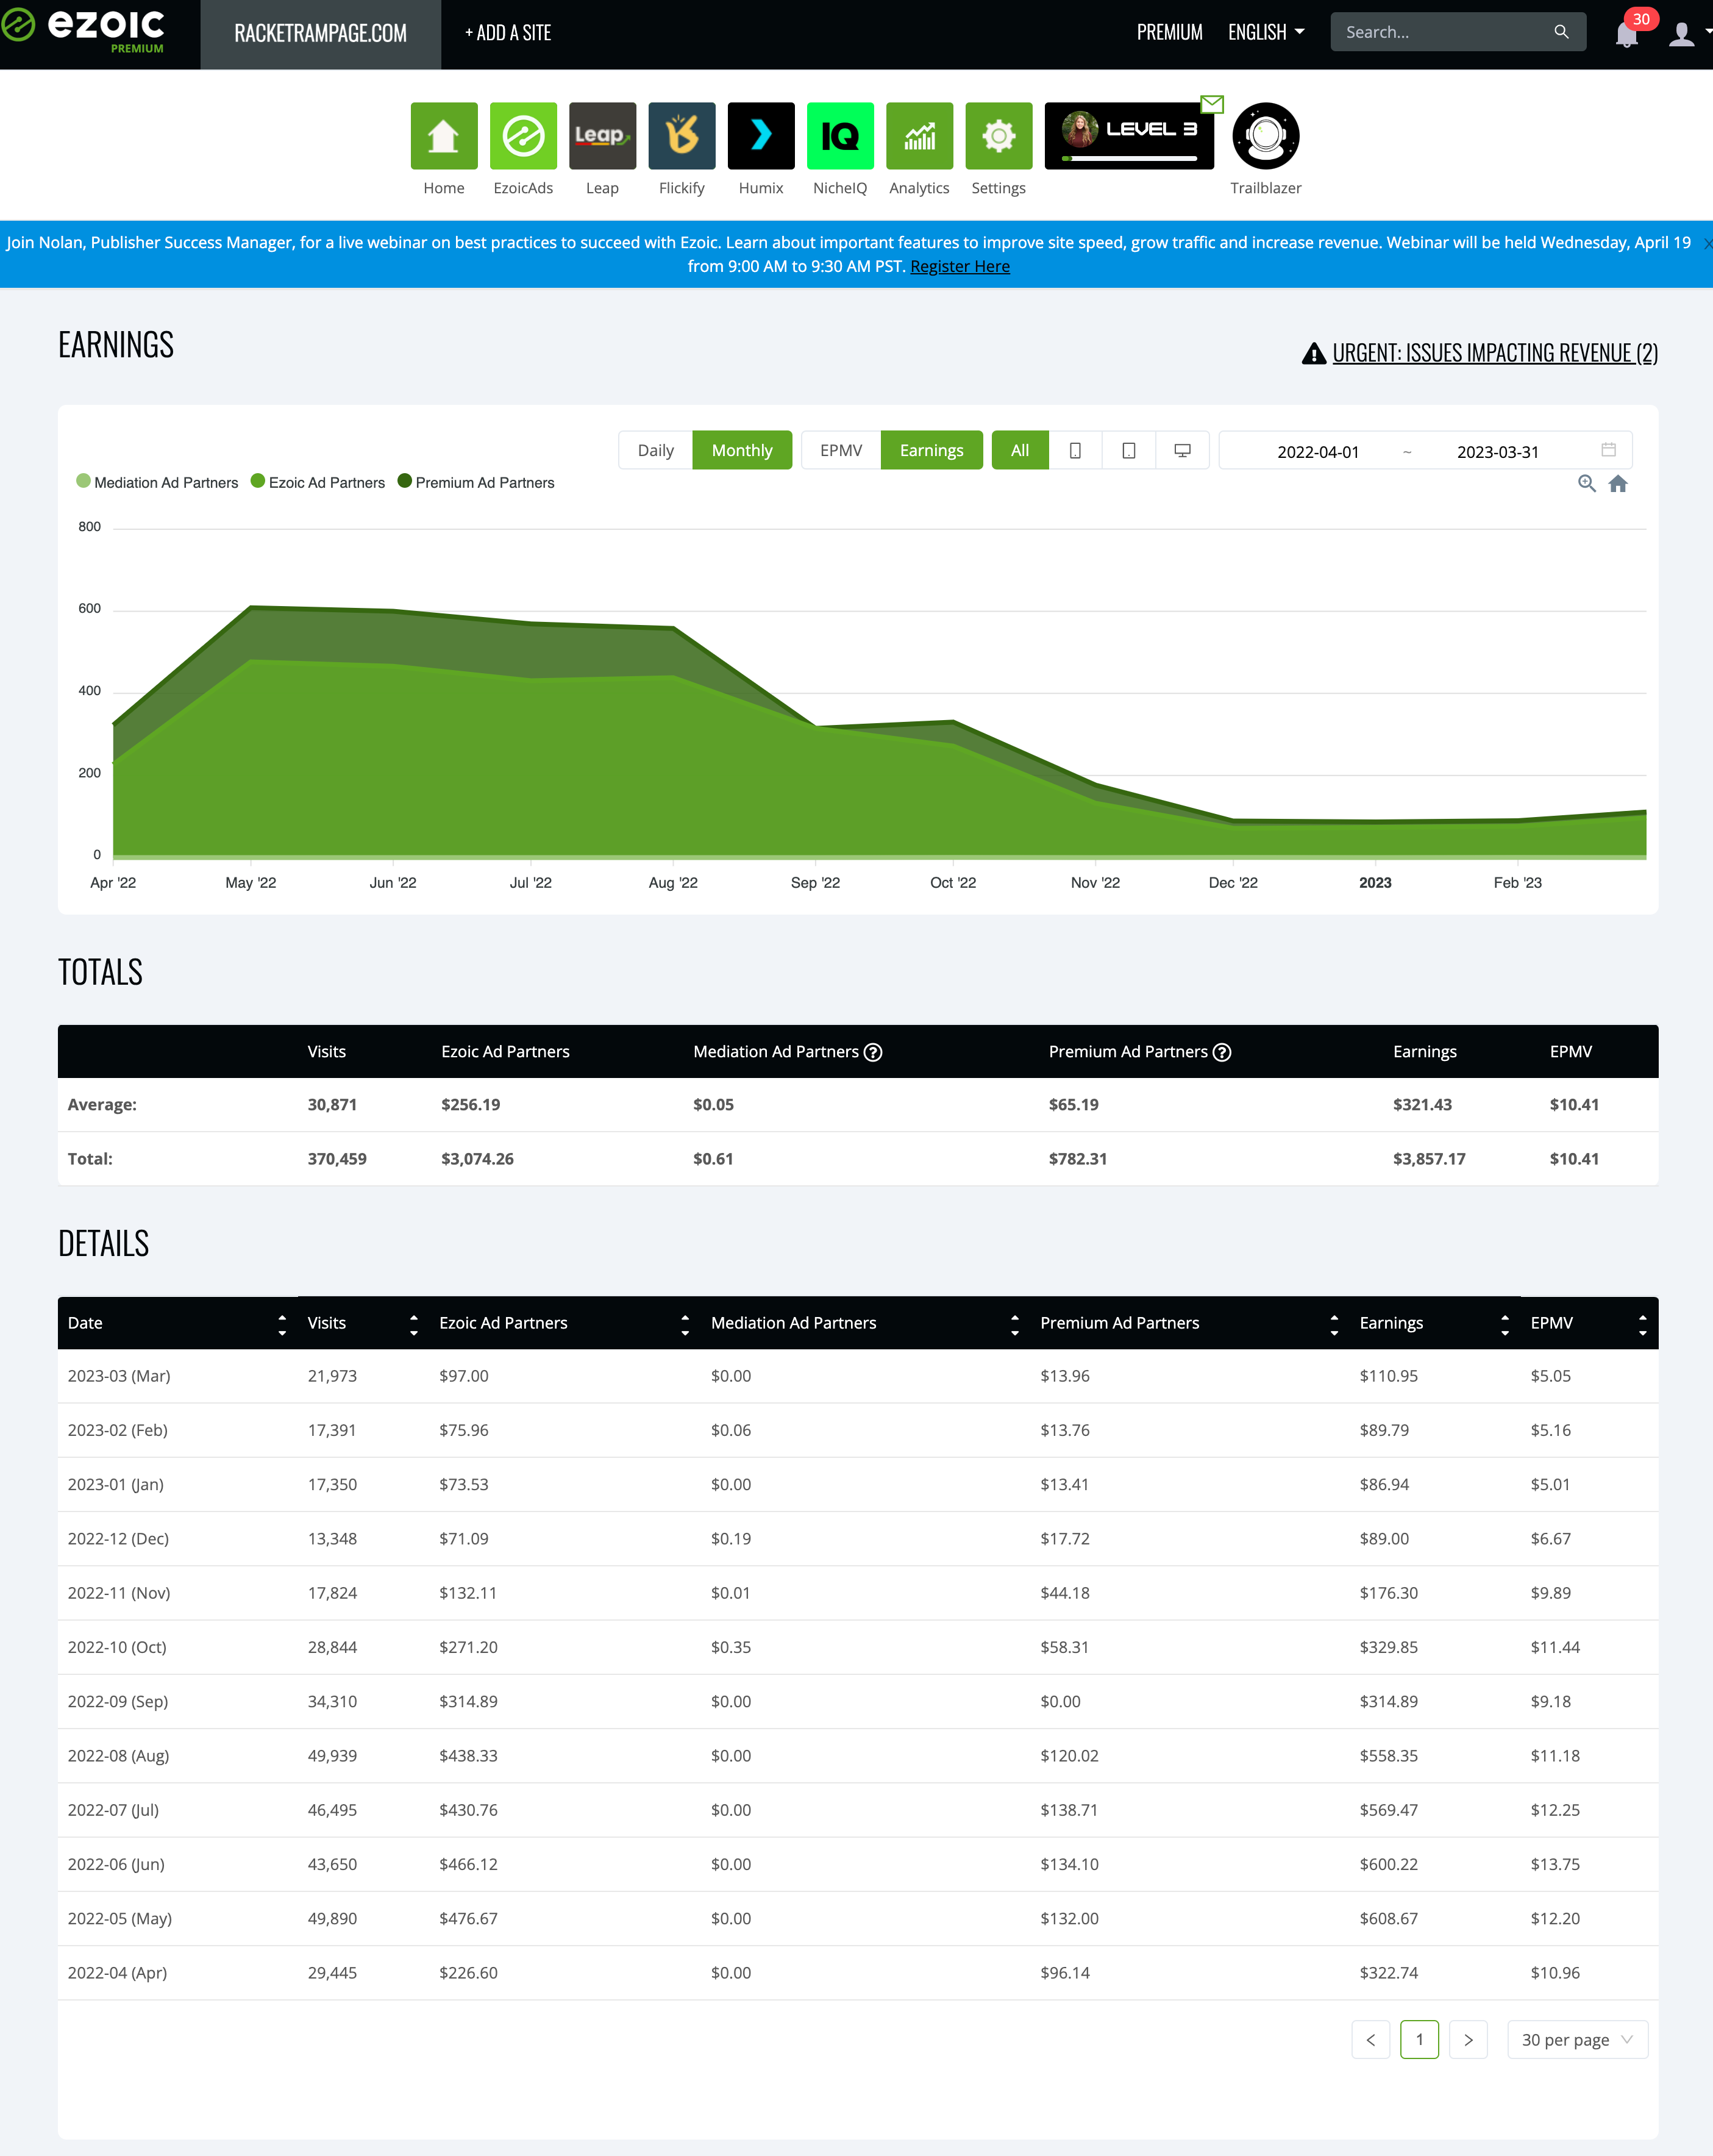1713x2156 pixels.
Task: Click the envelope icon on Level badge
Action: click(1212, 104)
